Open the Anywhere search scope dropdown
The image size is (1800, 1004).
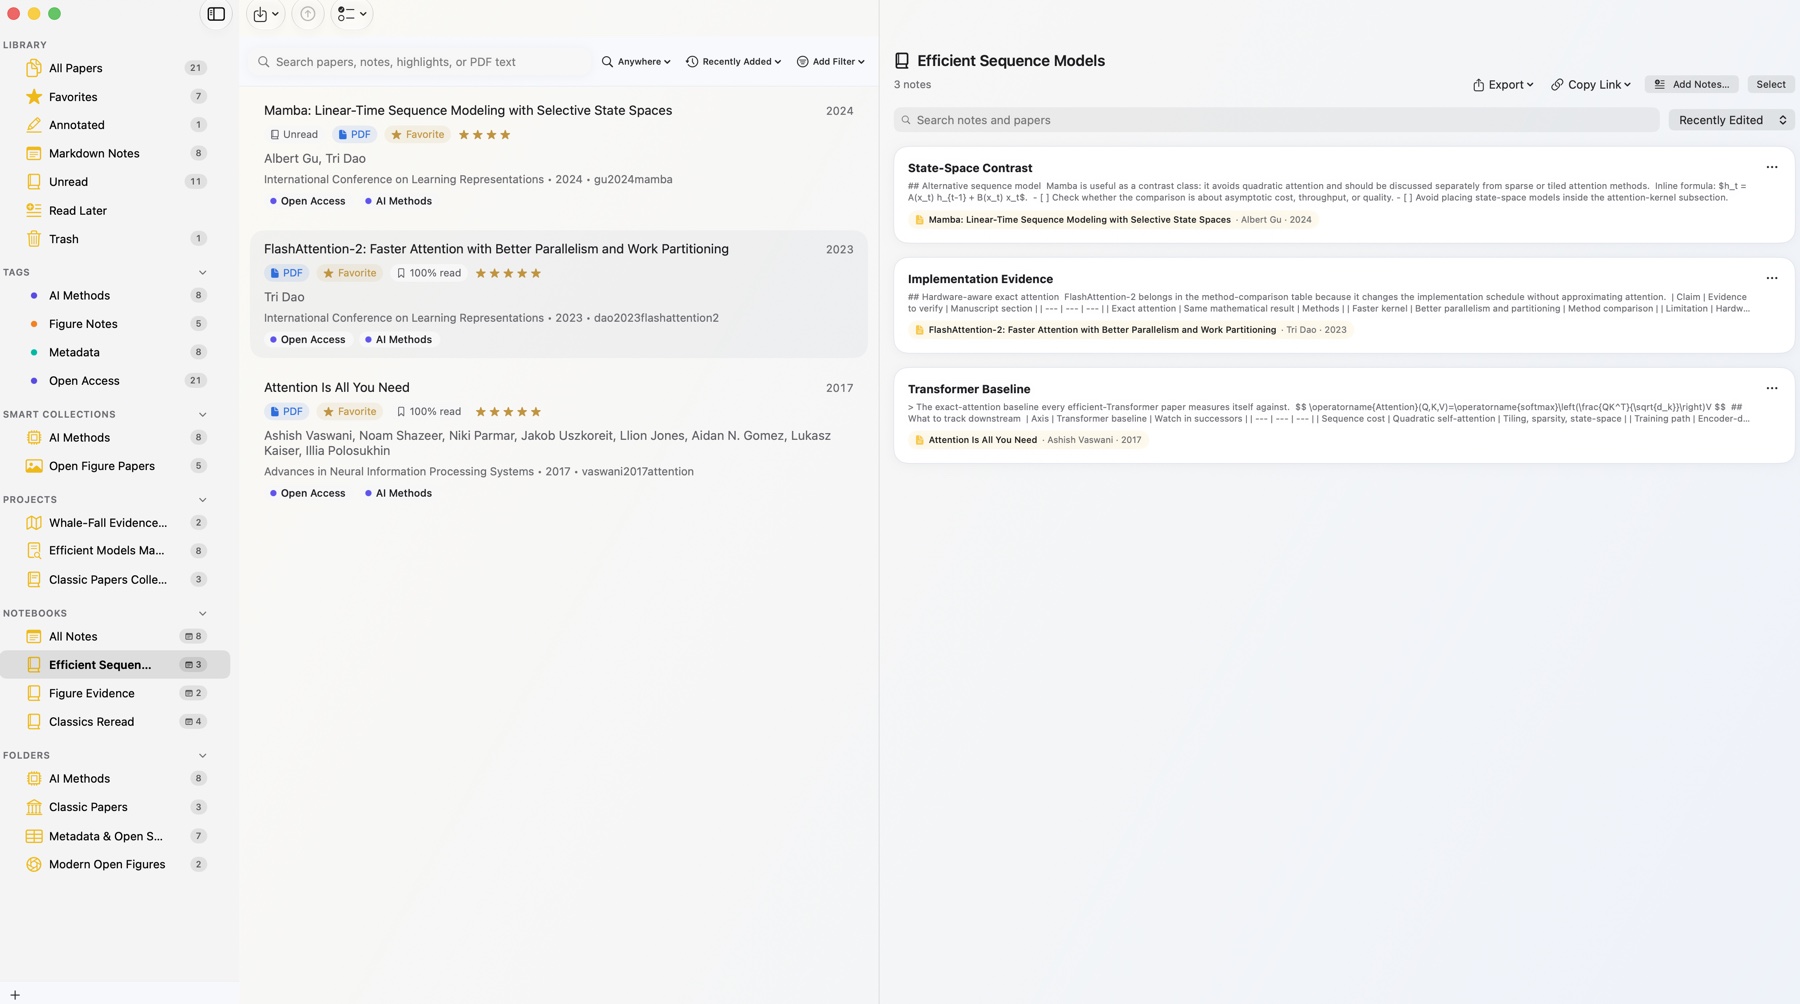pyautogui.click(x=636, y=62)
